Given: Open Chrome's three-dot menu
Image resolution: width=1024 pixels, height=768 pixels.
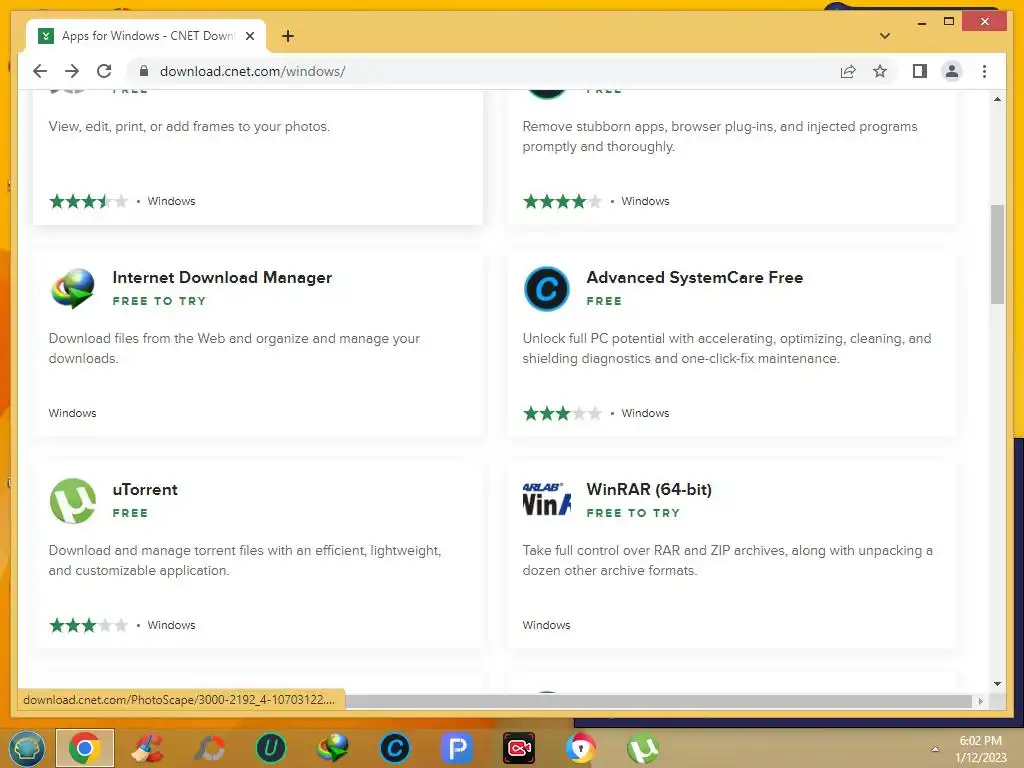Looking at the screenshot, I should pyautogui.click(x=984, y=71).
